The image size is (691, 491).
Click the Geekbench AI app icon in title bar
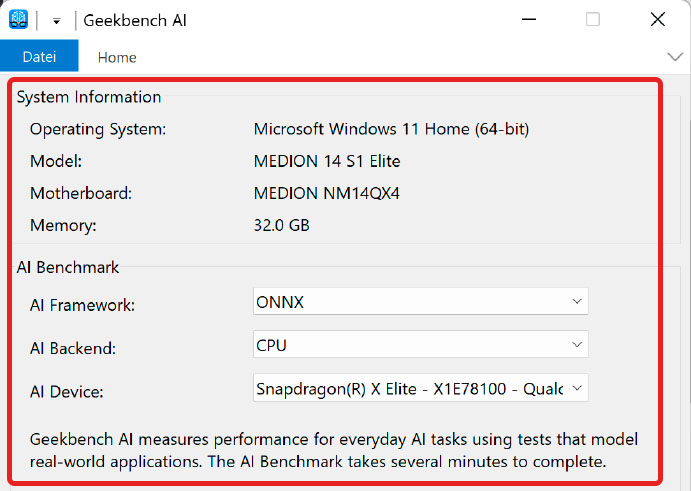[x=18, y=19]
